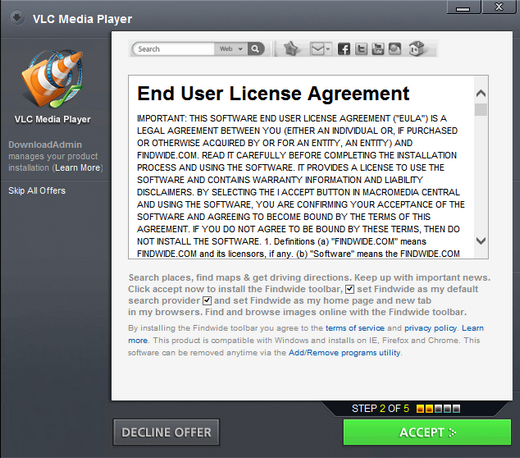Expand the mail icon dropdown arrow
The width and height of the screenshot is (520, 458).
point(328,49)
